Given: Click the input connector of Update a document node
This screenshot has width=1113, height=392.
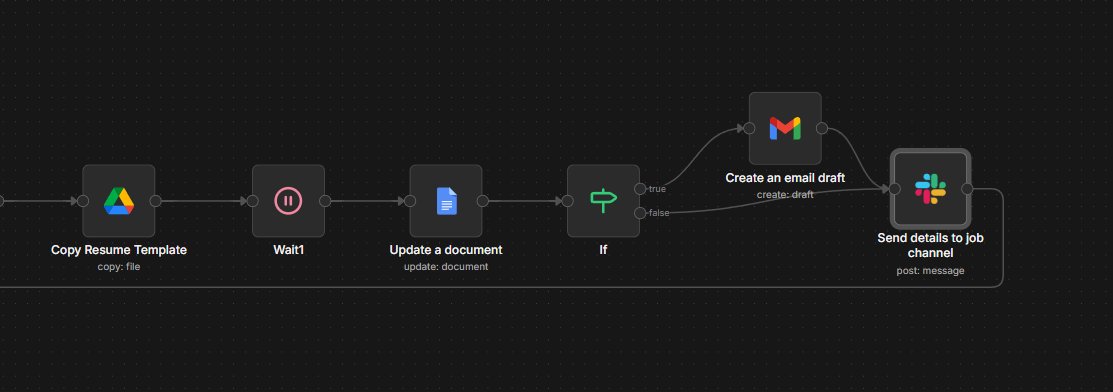Looking at the screenshot, I should coord(410,201).
